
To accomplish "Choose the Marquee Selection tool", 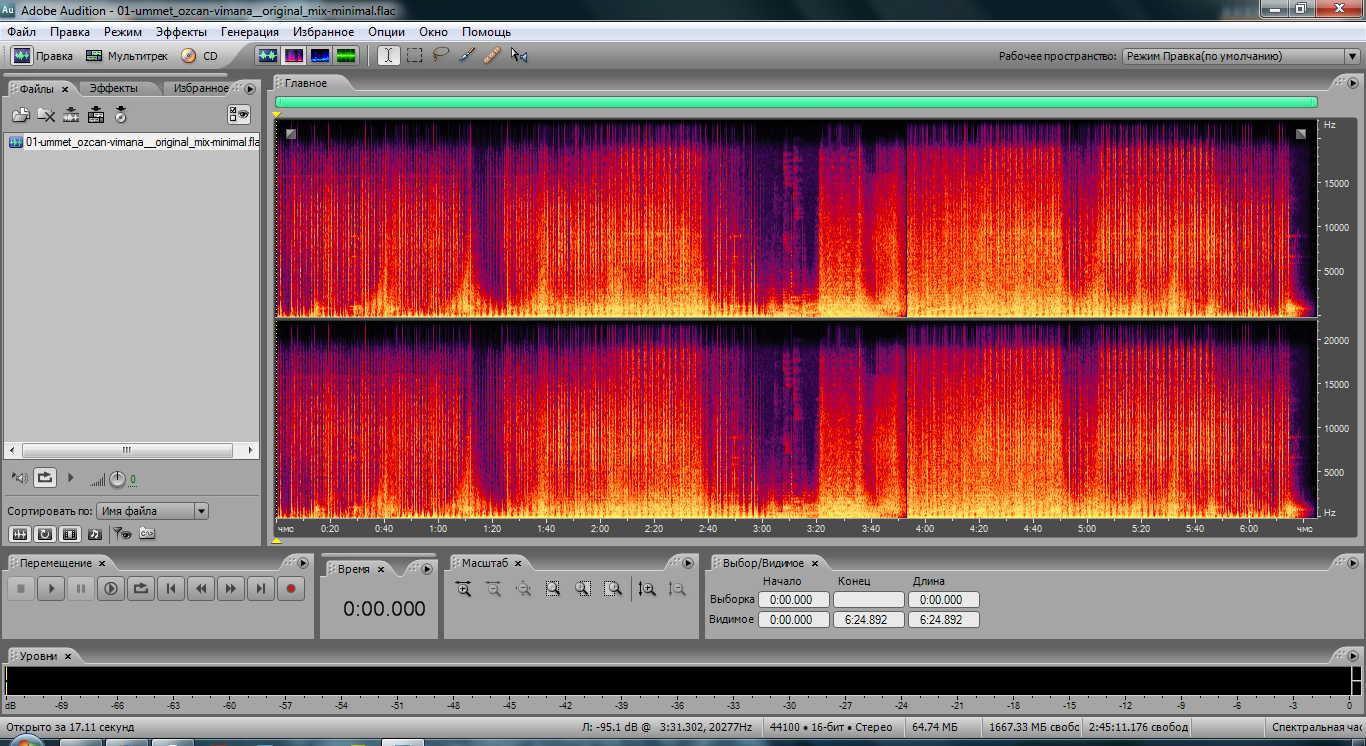I will 414,56.
